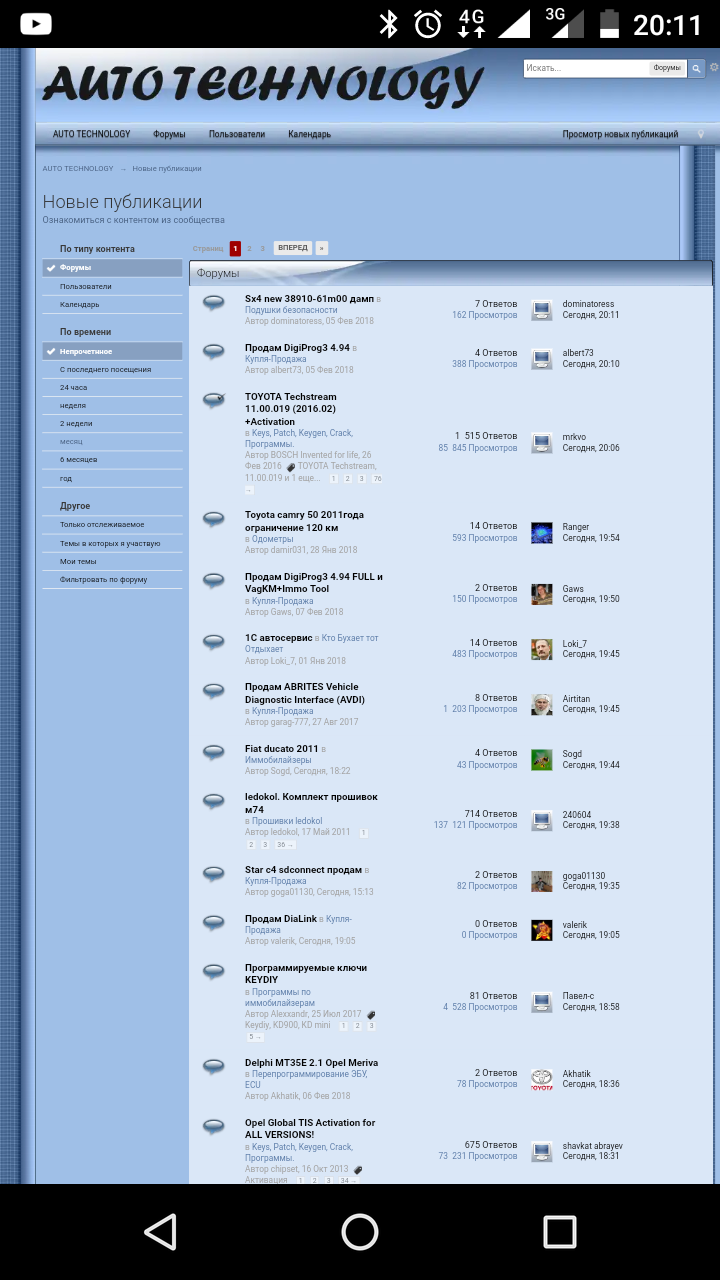Open AUTO TECHNOLOGY nav menu item
Screen dimensions: 720x1280
tap(91, 134)
